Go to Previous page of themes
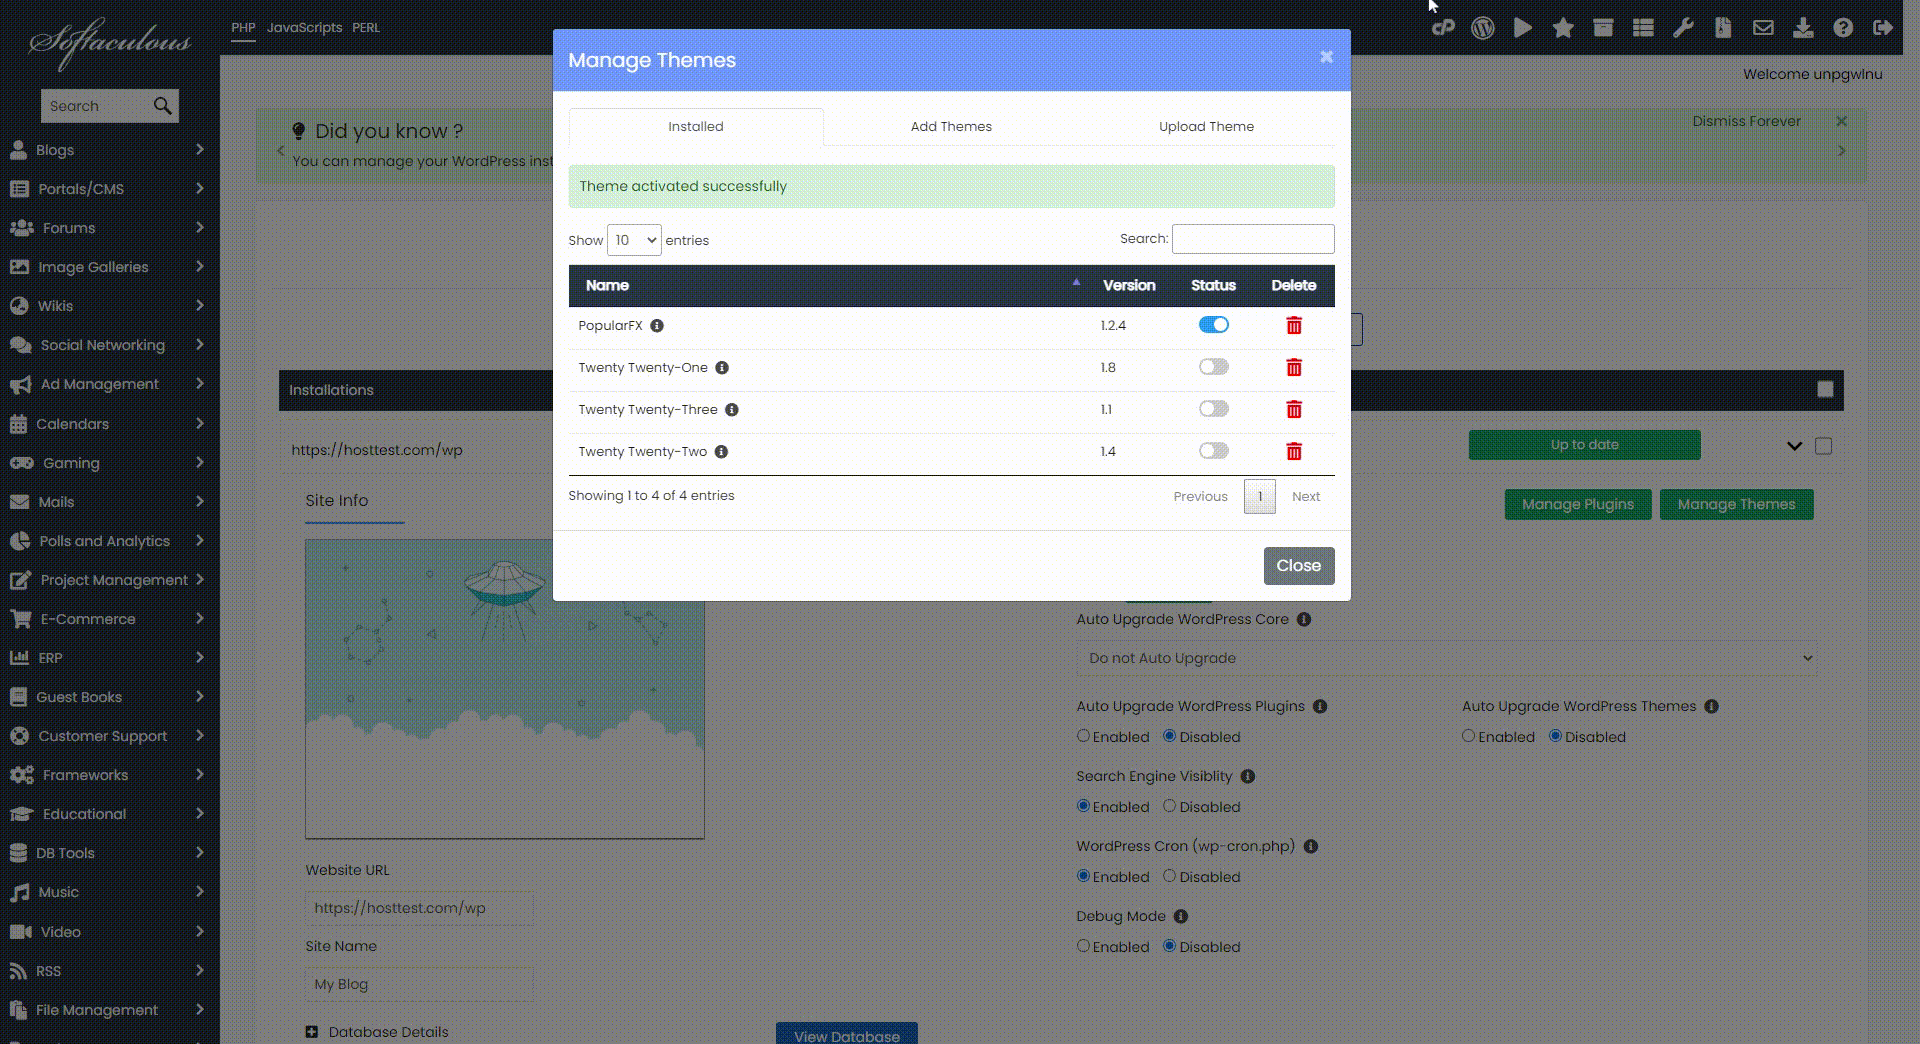This screenshot has width=1920, height=1044. point(1200,497)
